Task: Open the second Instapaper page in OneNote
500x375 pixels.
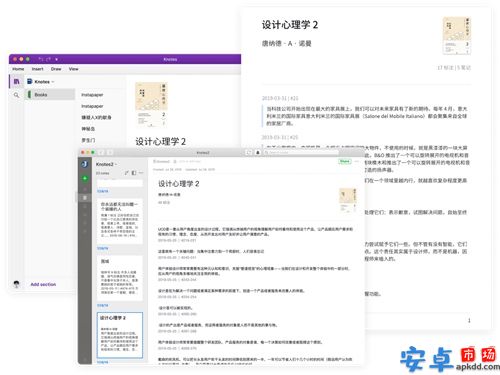Action: [92, 106]
